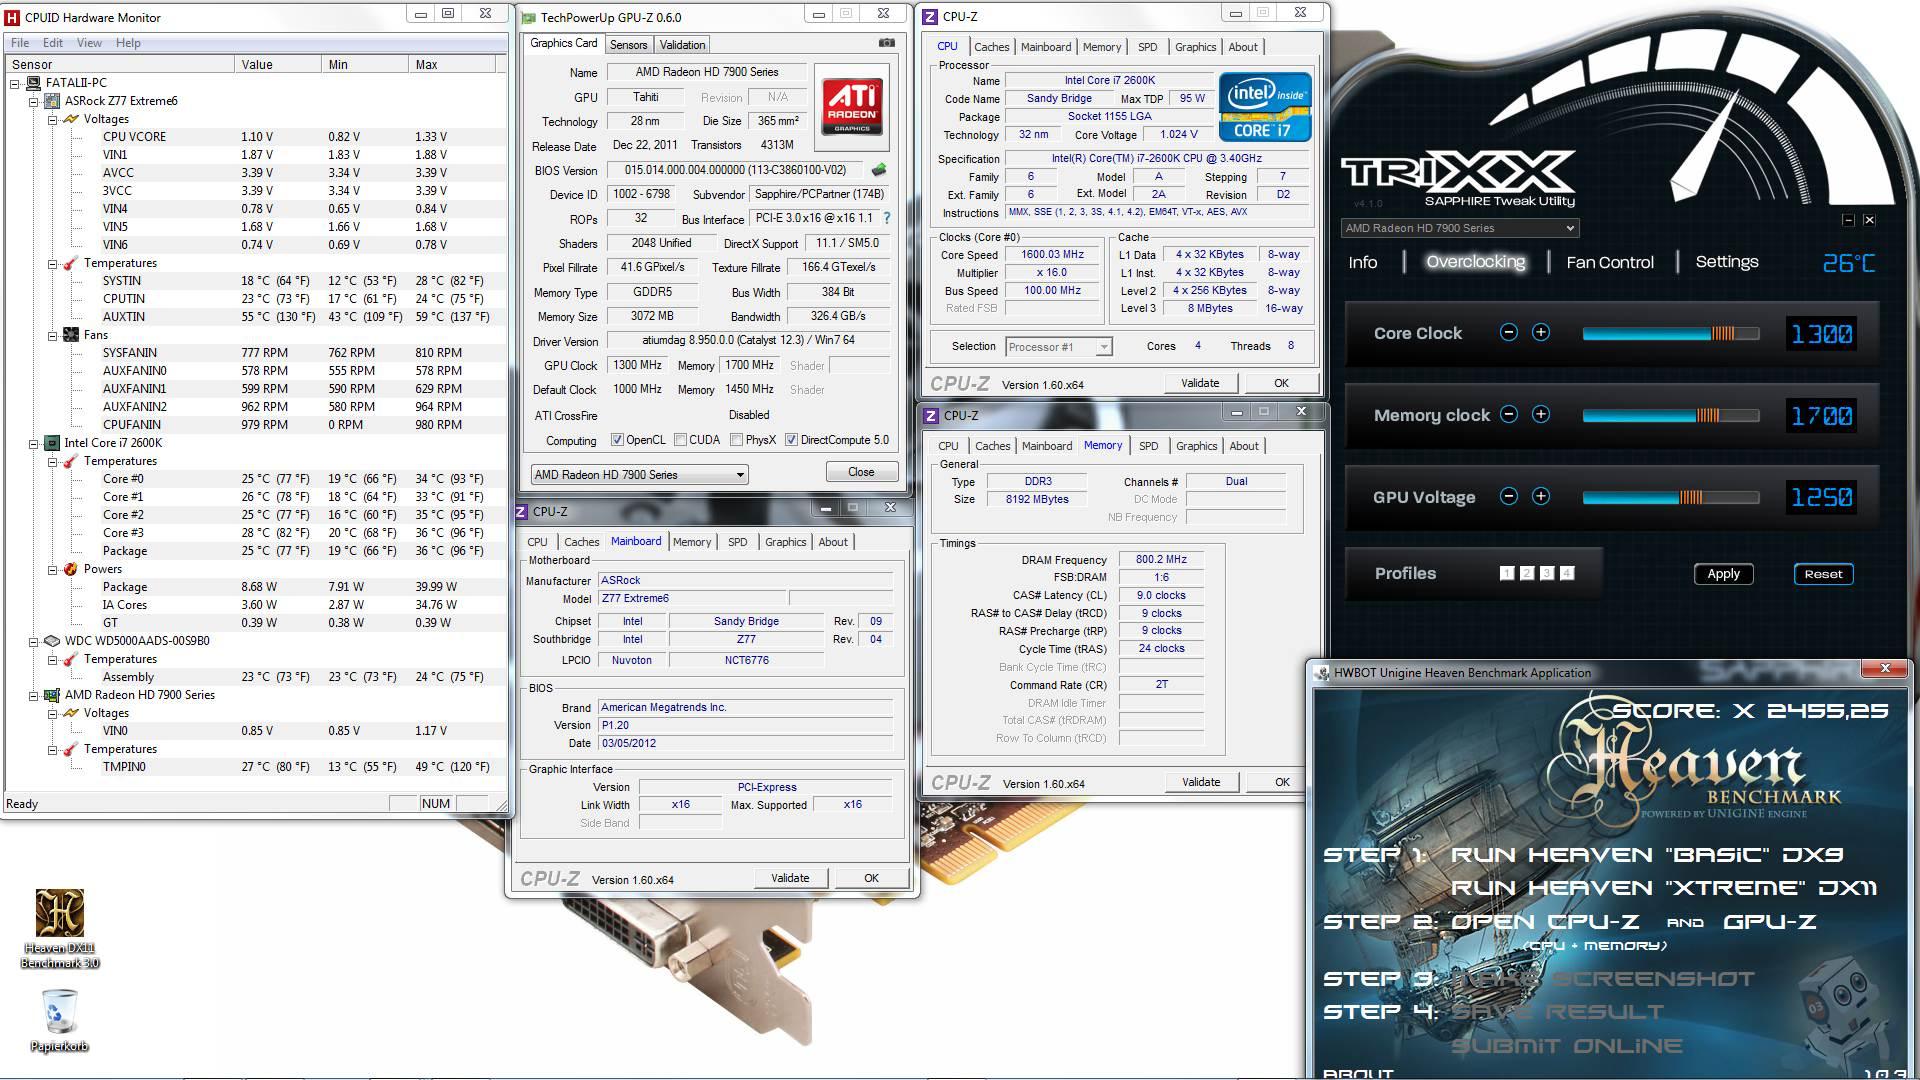Collapse the Fans node in HWMonitor

52,336
